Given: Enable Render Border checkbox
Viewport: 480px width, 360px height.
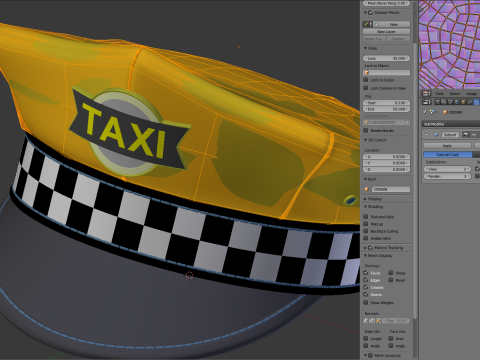Looking at the screenshot, I should click(366, 130).
